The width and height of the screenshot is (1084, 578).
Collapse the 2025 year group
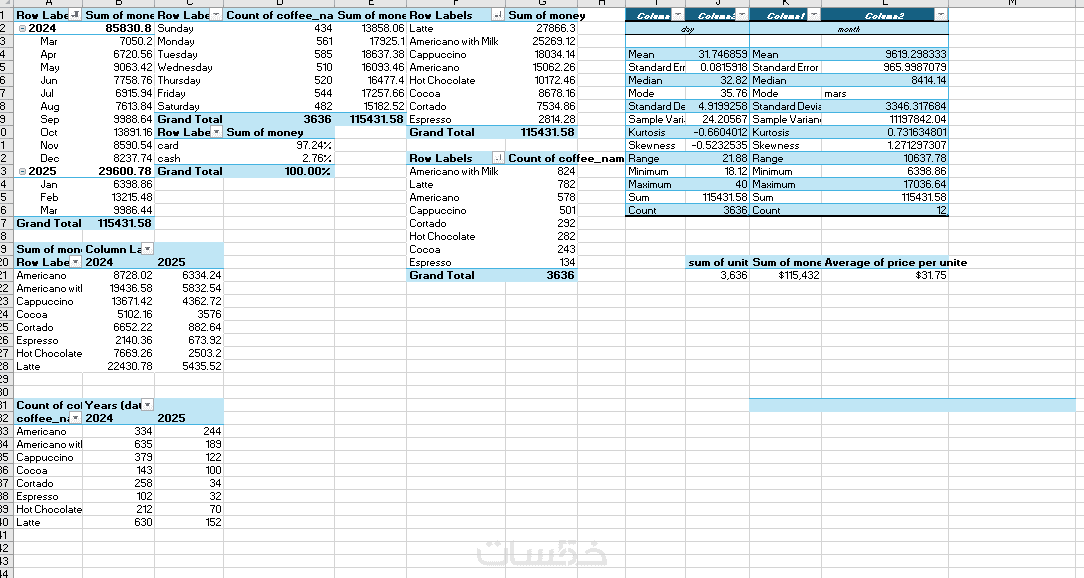click(21, 171)
